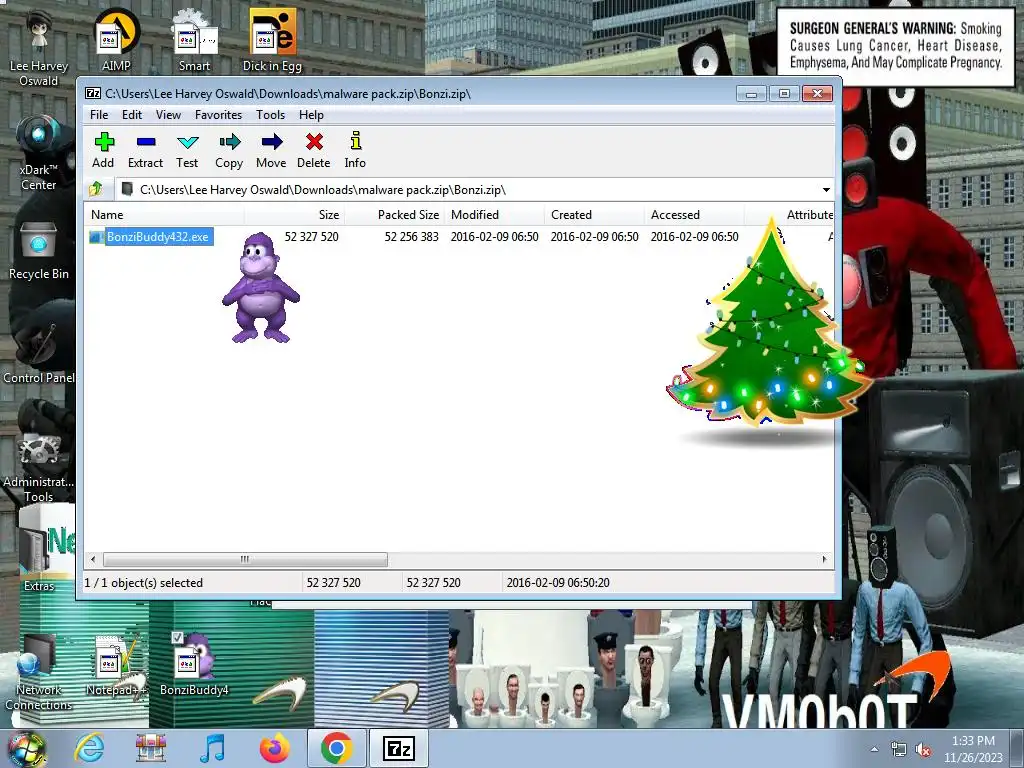The height and width of the screenshot is (768, 1024).
Task: Open the Favorites menu
Action: [218, 115]
